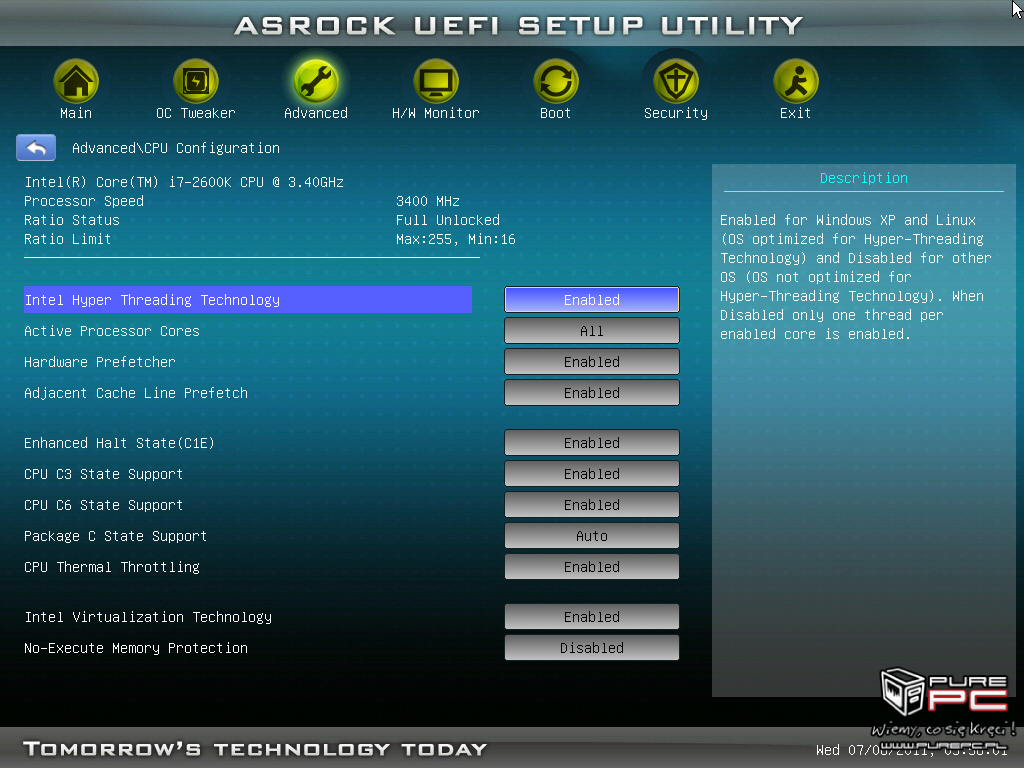The image size is (1024, 768).
Task: Click the Advanced\CPU Configuration breadcrumb text
Action: [x=176, y=148]
